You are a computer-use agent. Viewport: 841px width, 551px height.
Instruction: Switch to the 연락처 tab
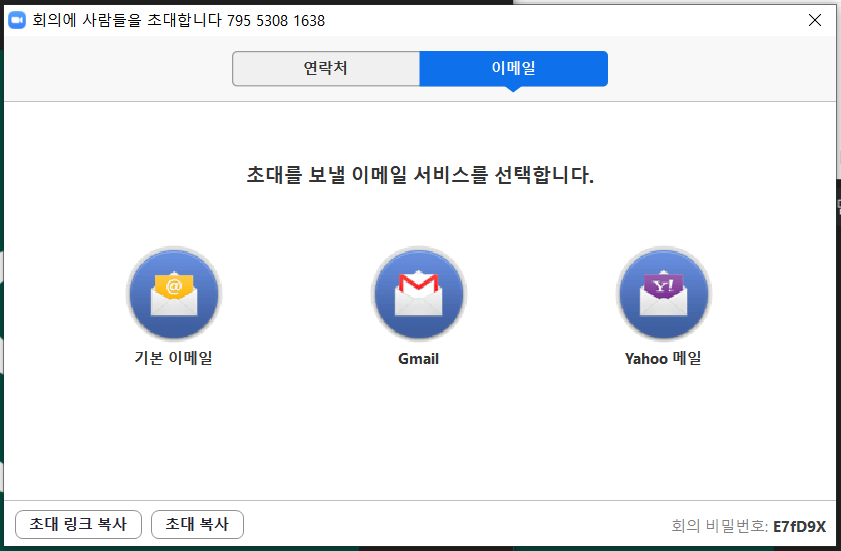coord(326,68)
